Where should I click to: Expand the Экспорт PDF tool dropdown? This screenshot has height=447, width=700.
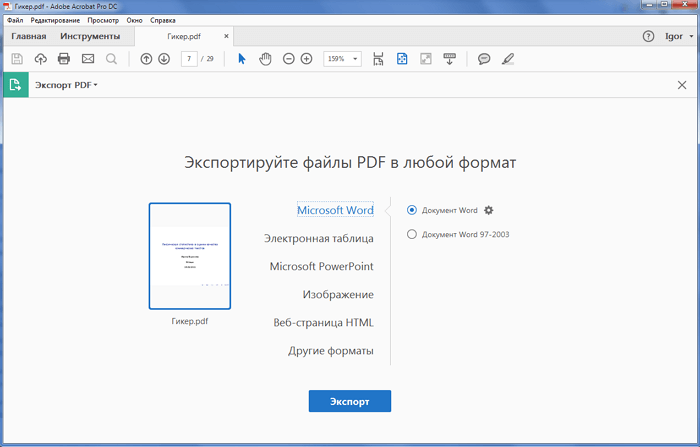tap(66, 85)
